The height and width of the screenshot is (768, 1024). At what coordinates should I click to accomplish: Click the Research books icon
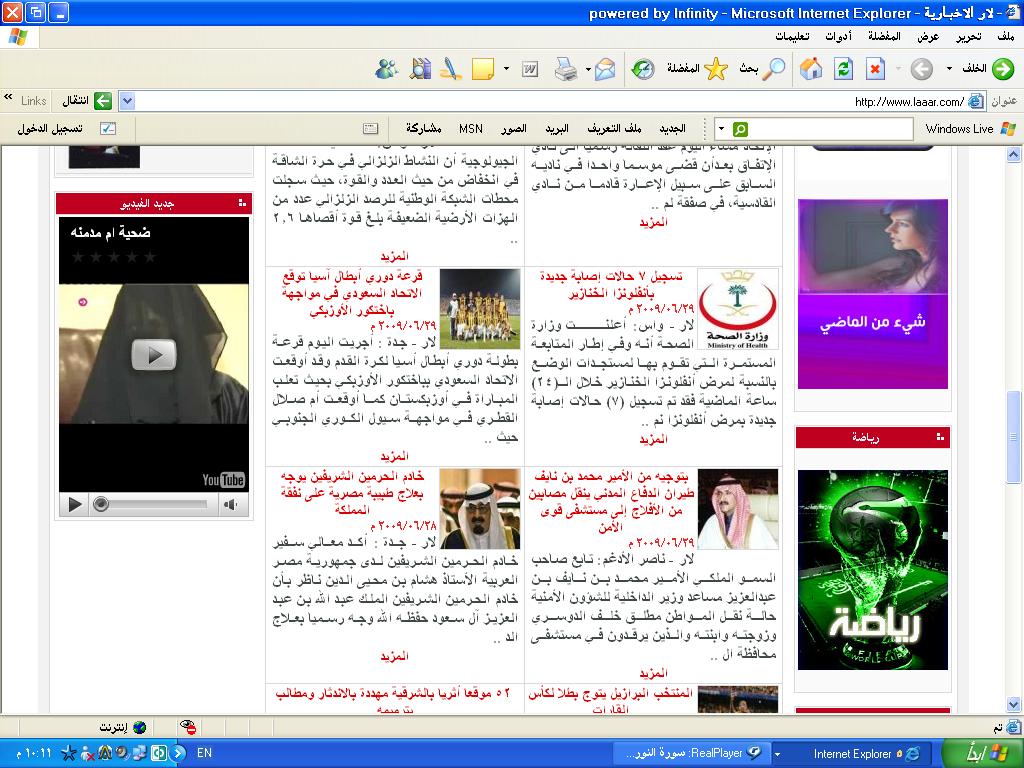pyautogui.click(x=420, y=69)
